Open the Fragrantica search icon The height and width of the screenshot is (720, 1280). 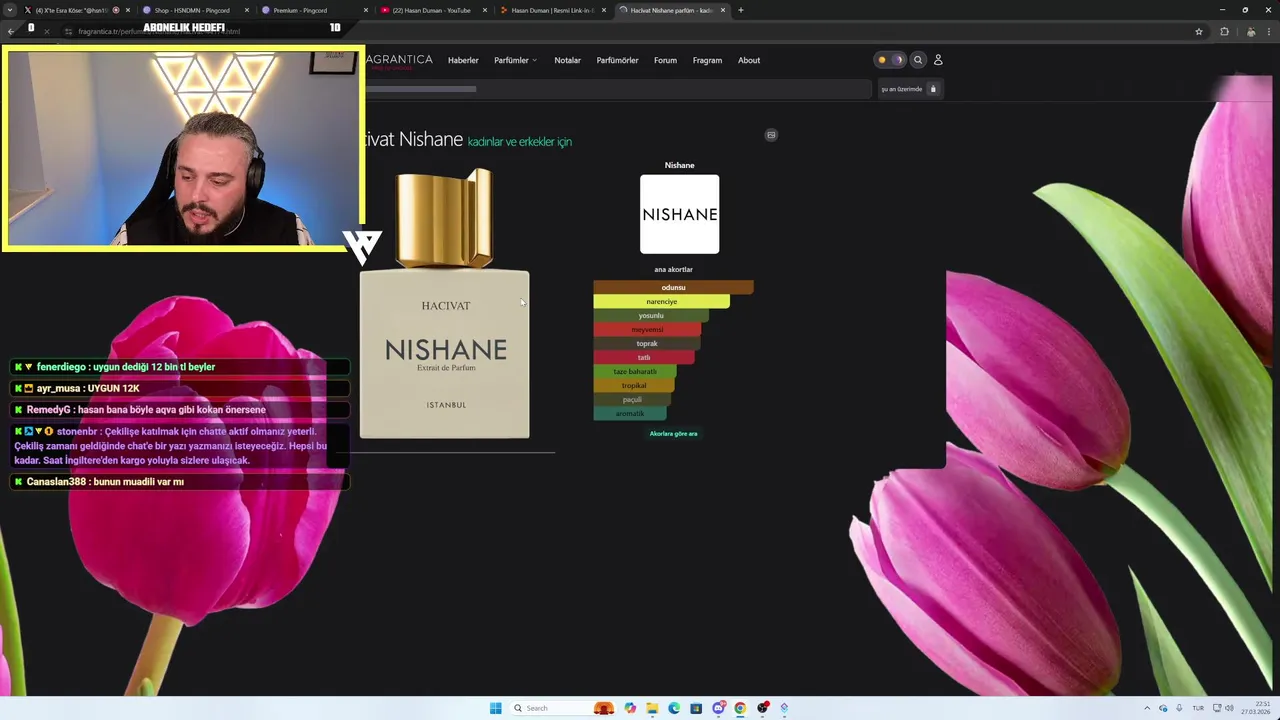[x=918, y=60]
